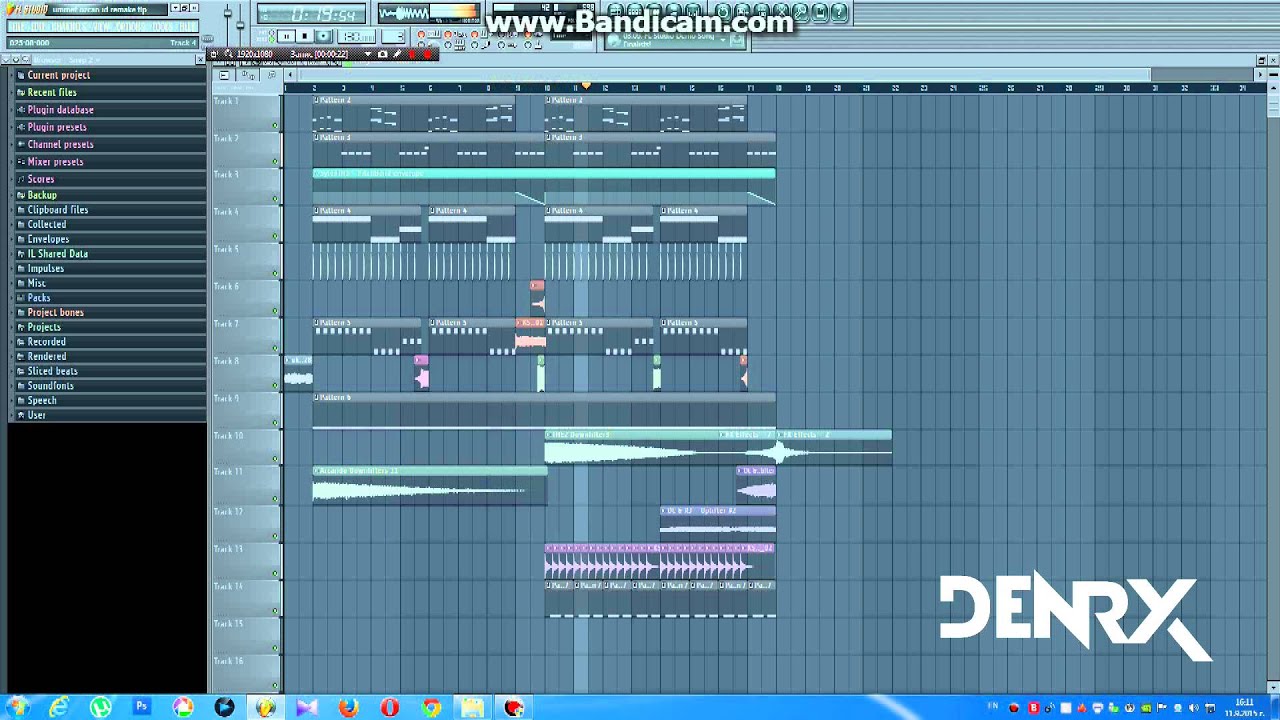Open the Bandicam overlay dropdown arrow
Screen dimensions: 1280x720
pos(368,54)
